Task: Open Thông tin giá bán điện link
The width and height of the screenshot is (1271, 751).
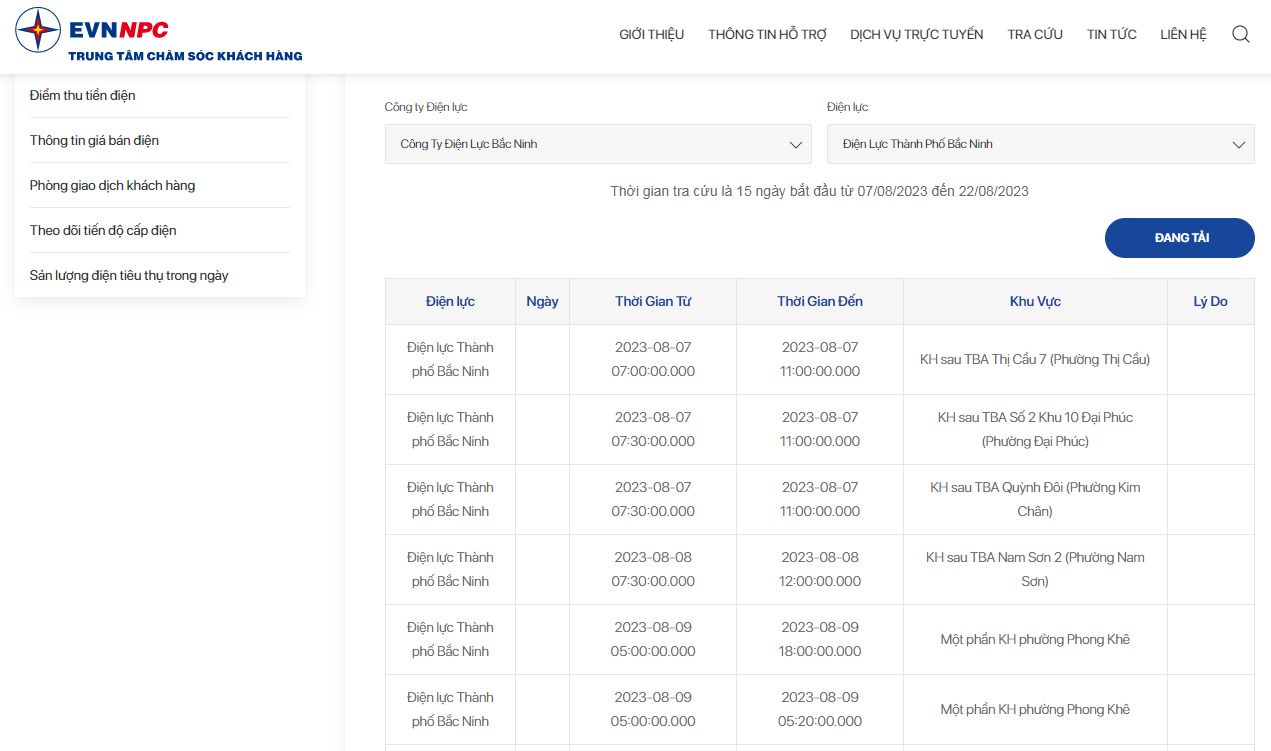Action: click(94, 140)
